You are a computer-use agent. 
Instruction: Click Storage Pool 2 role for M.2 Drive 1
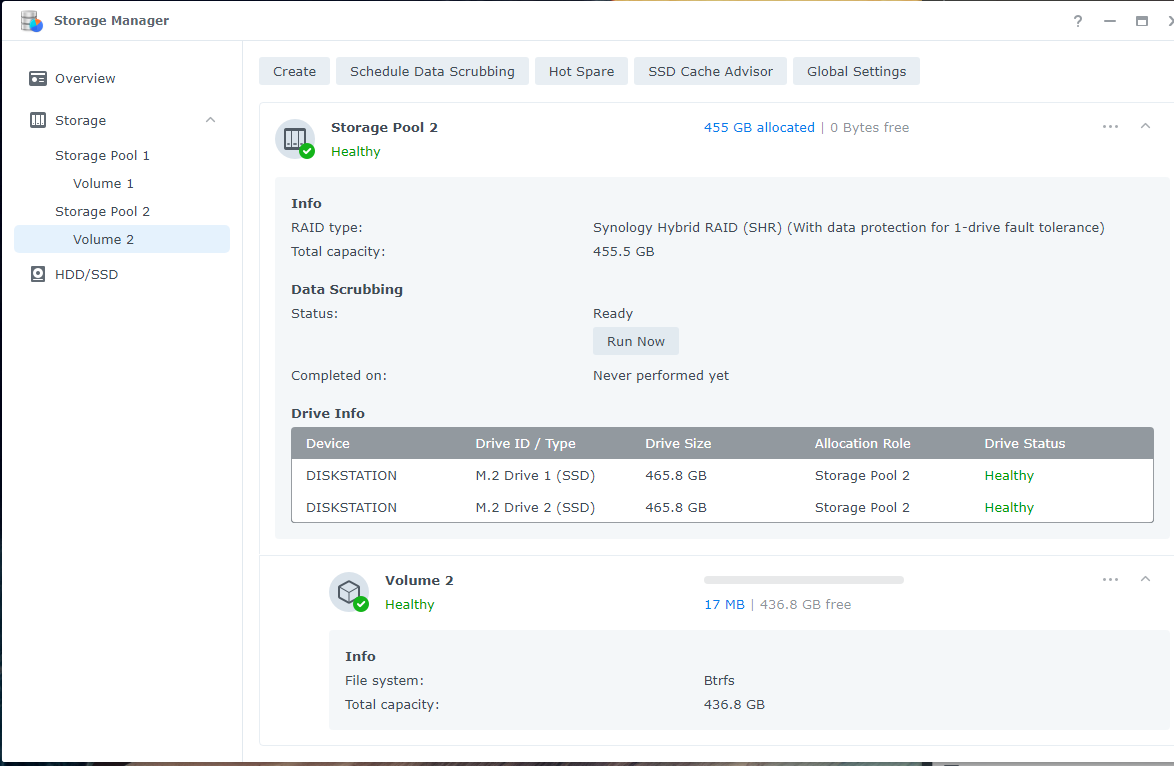(x=862, y=475)
